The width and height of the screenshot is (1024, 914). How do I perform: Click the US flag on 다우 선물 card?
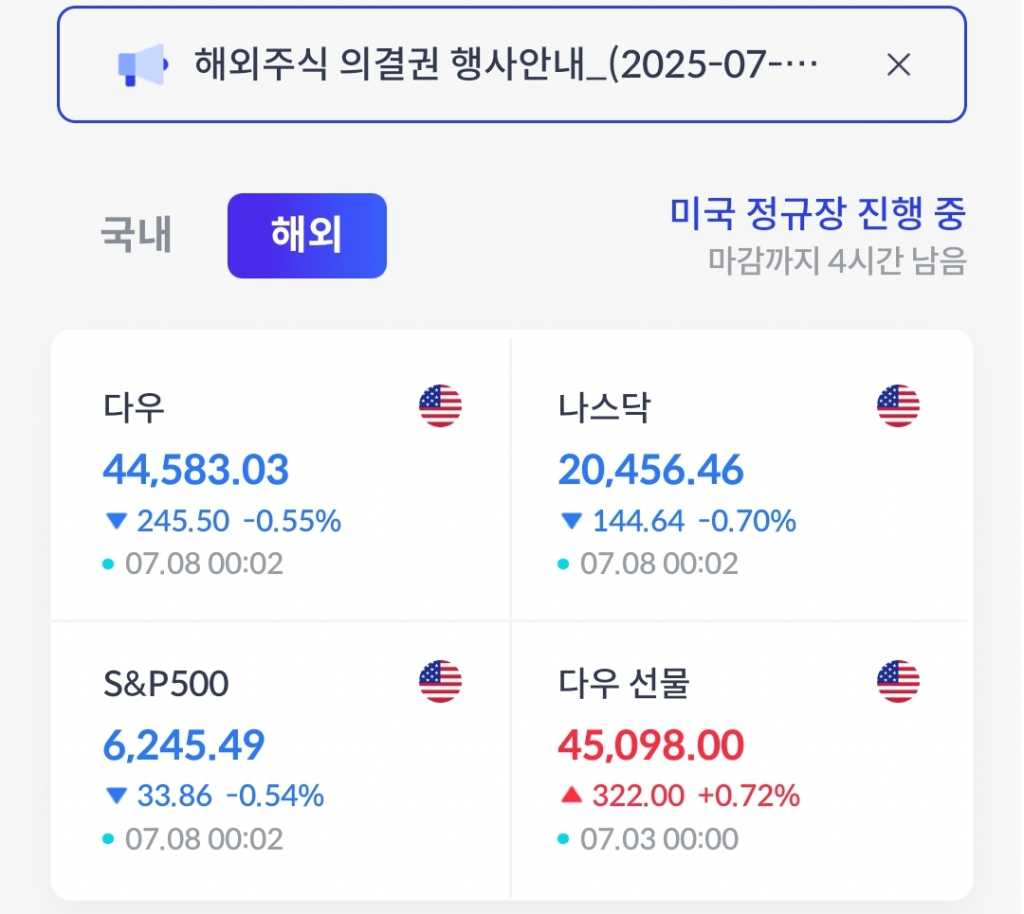tap(898, 682)
